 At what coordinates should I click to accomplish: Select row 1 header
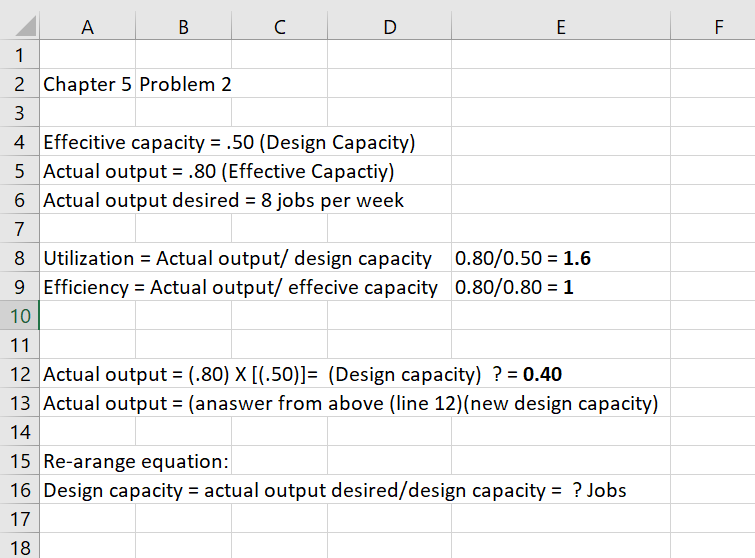tap(19, 55)
